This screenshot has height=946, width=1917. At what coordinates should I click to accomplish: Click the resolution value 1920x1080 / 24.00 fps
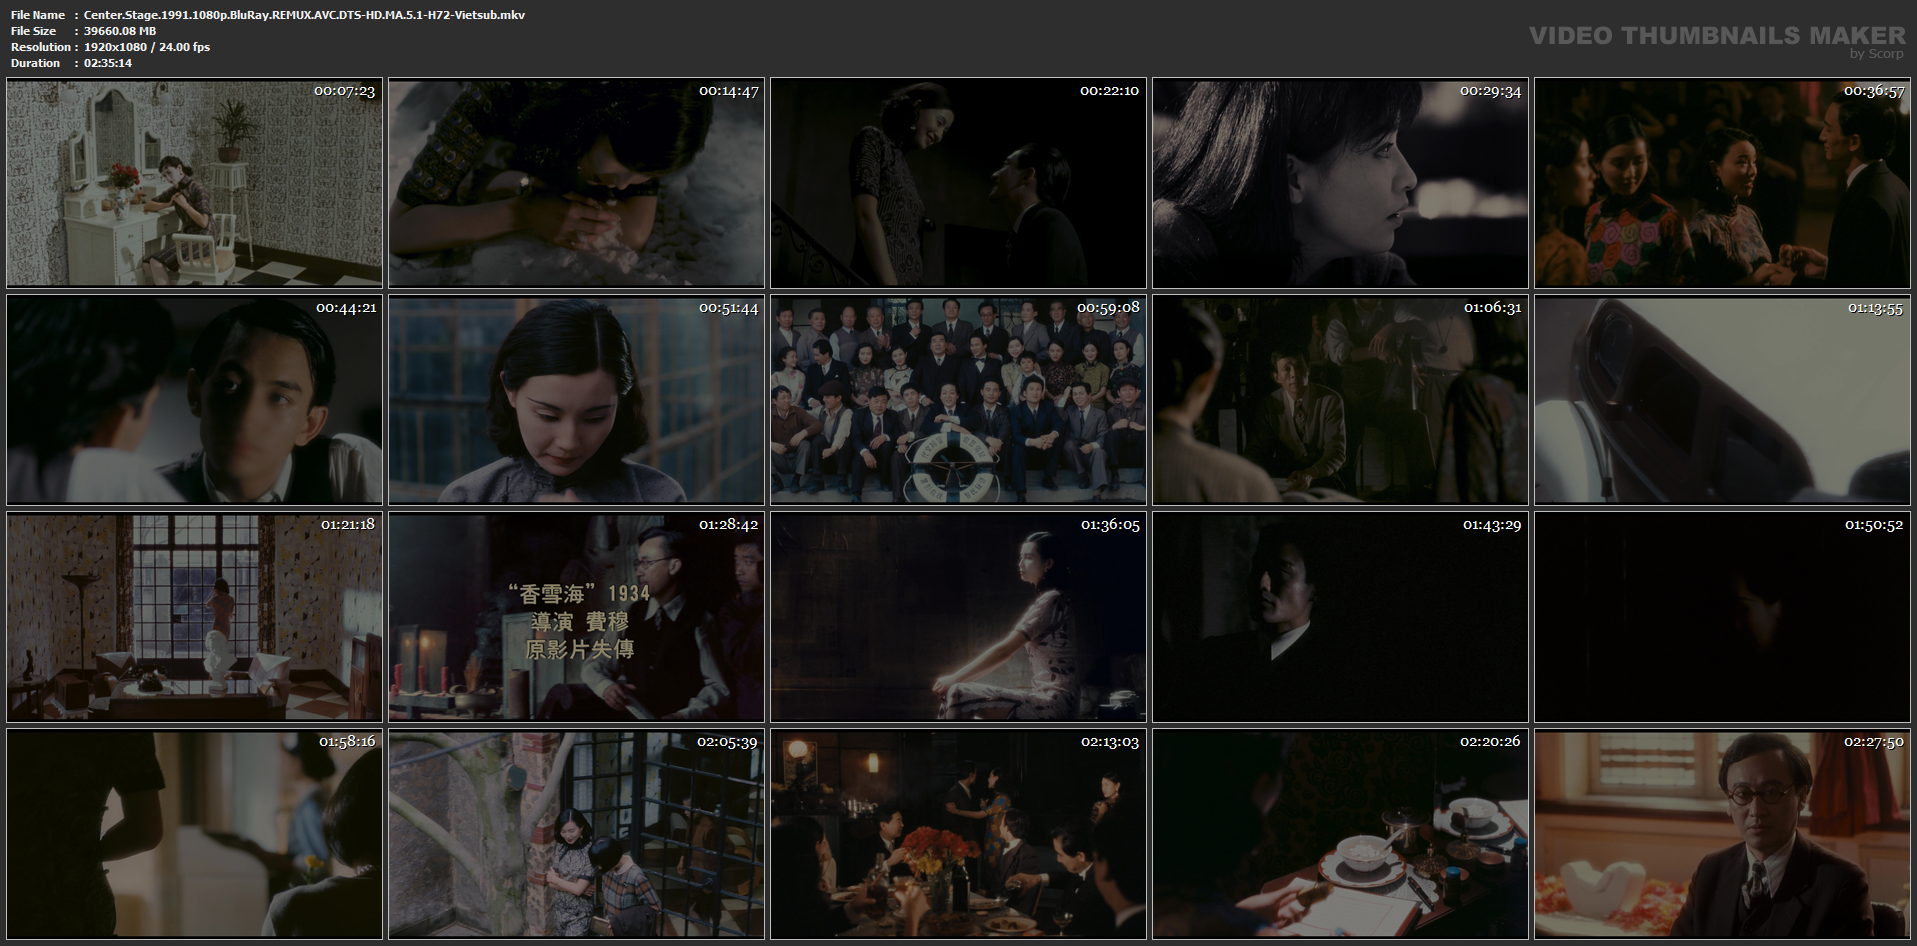coord(147,47)
